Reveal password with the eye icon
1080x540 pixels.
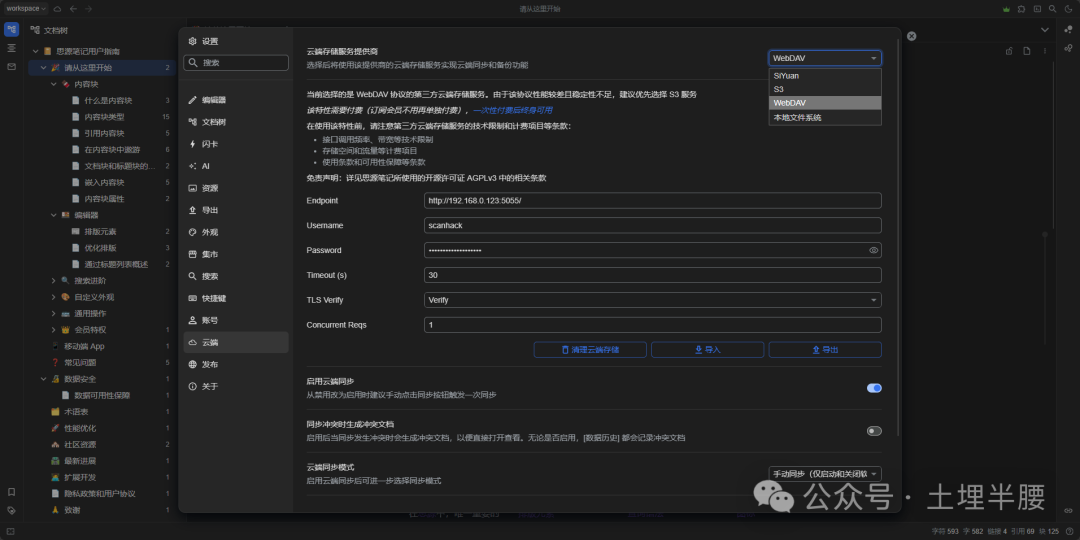pos(873,250)
